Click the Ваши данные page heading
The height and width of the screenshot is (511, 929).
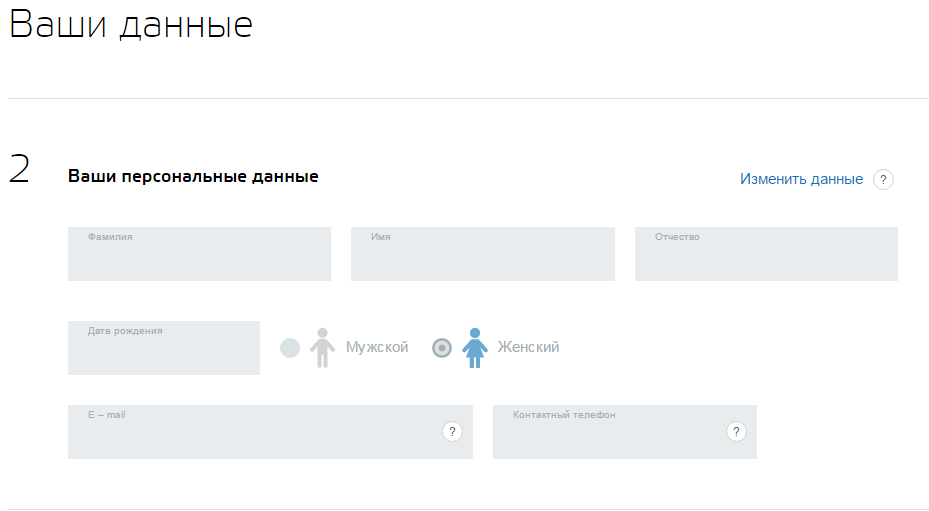pyautogui.click(x=131, y=26)
